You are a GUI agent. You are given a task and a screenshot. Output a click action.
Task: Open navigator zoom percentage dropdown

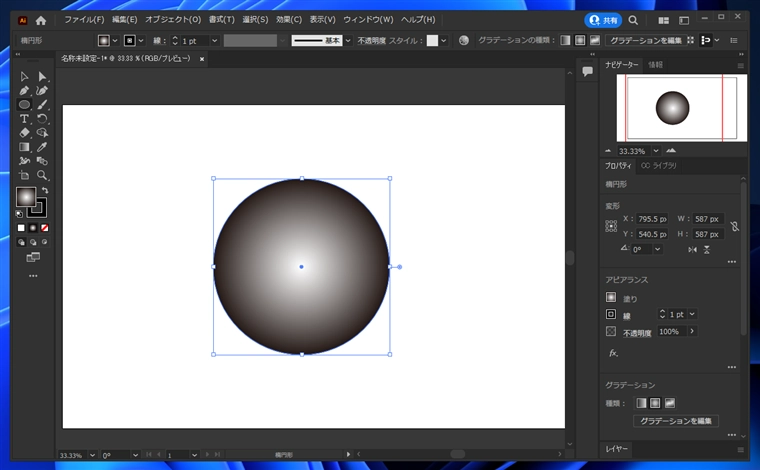click(656, 151)
